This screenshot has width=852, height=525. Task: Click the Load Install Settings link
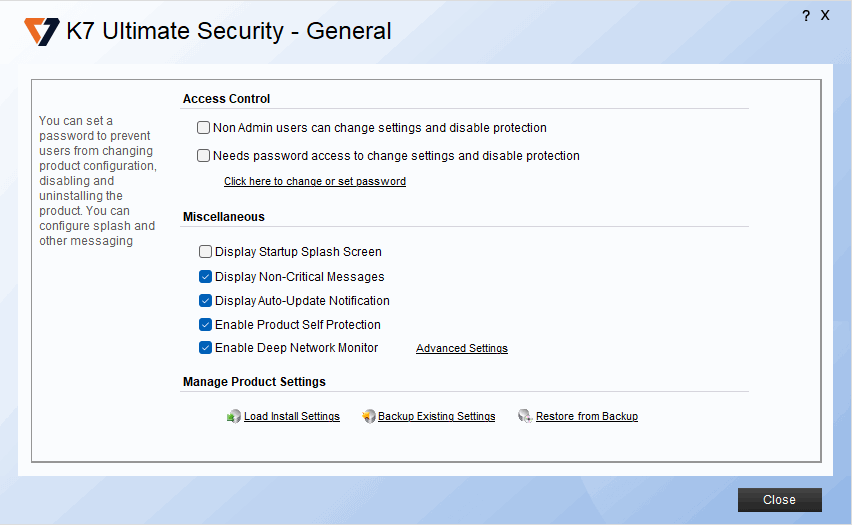click(292, 417)
